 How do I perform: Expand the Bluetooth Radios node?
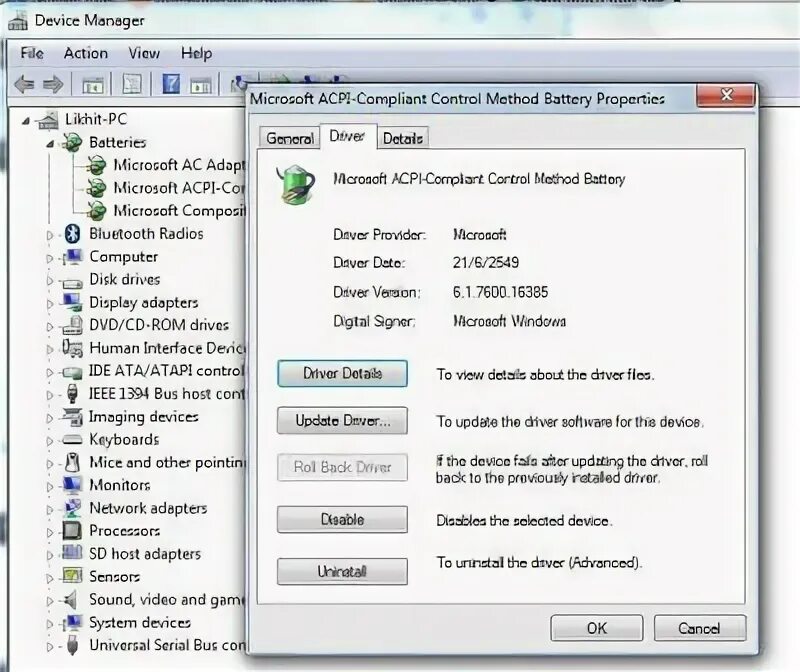[49, 235]
